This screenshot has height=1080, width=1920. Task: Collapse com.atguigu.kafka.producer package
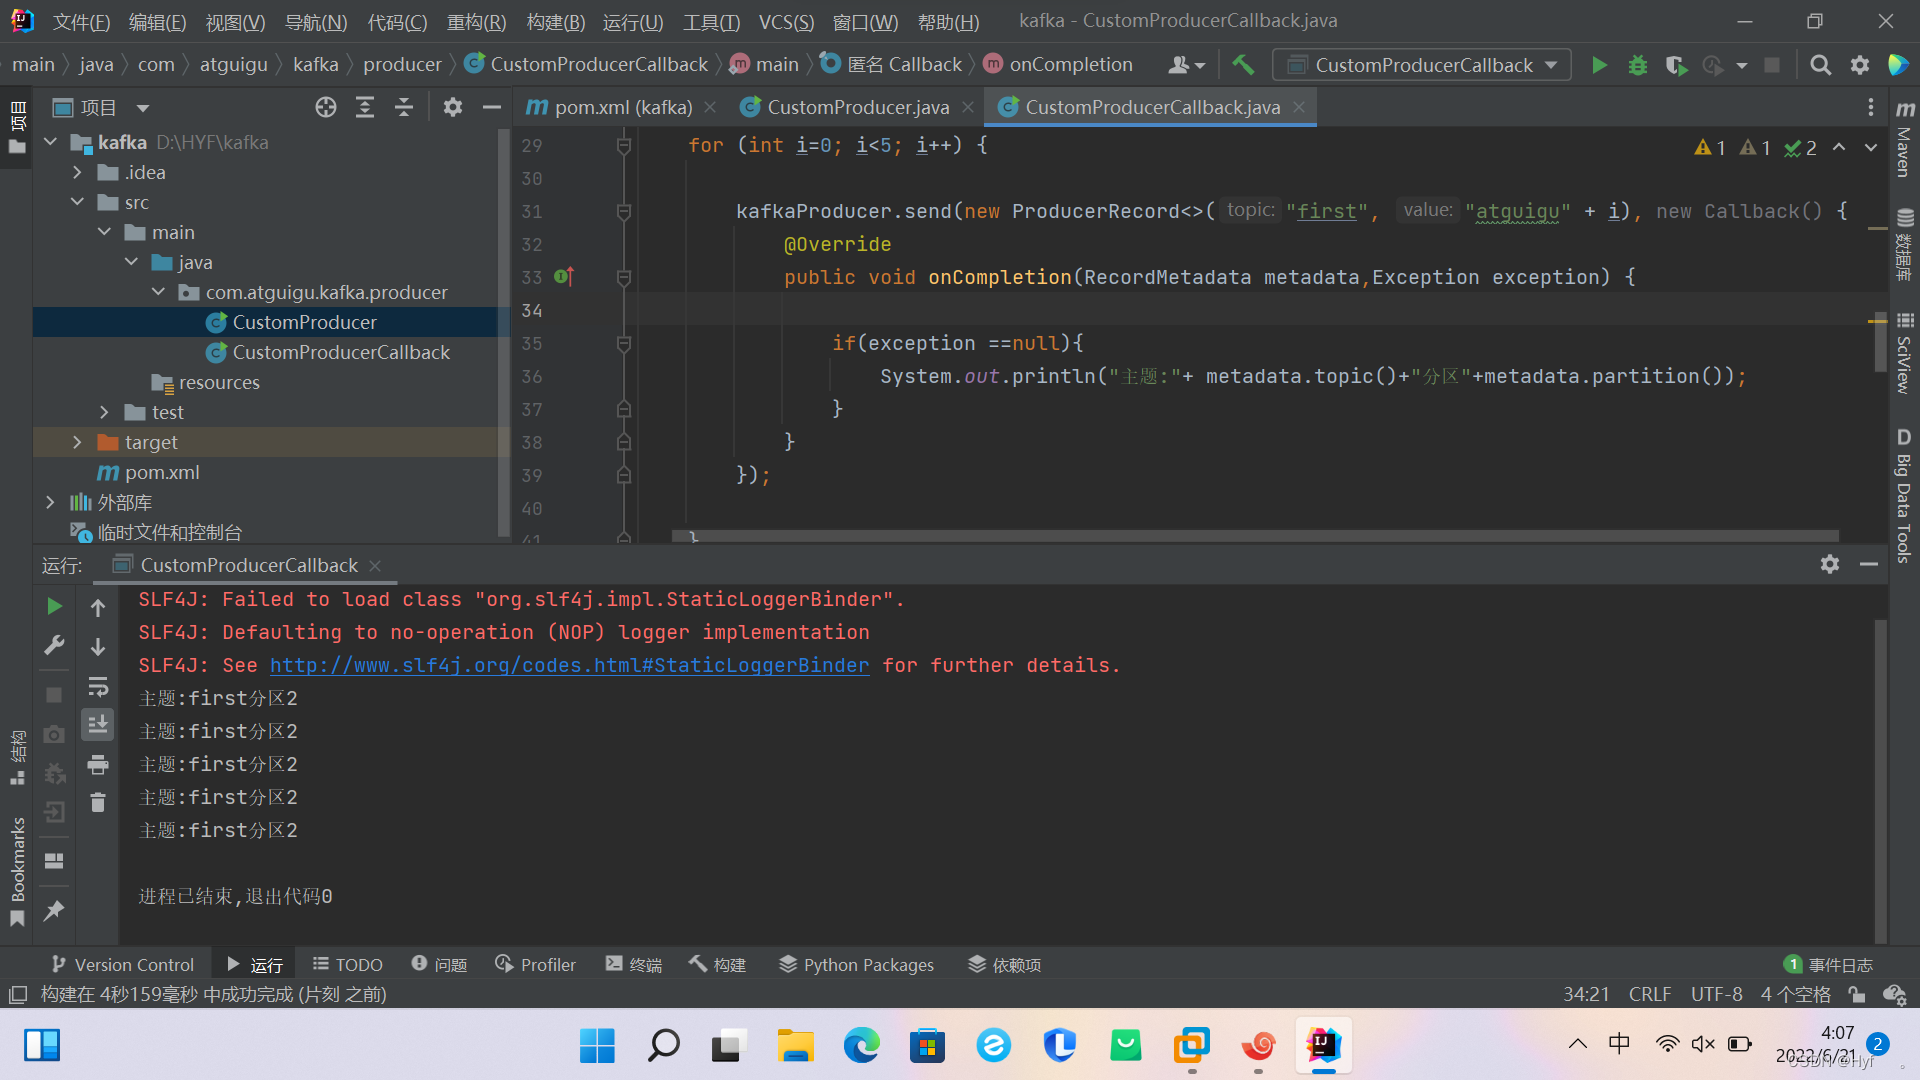pos(159,292)
